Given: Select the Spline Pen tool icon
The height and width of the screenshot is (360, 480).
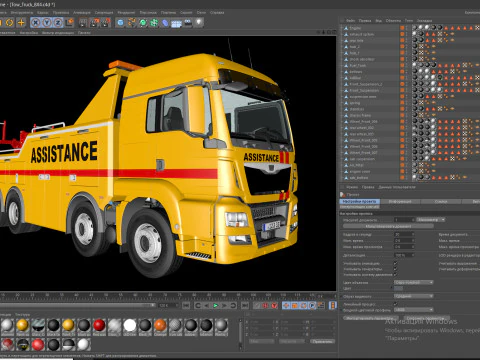Looking at the screenshot, I should [132, 22].
